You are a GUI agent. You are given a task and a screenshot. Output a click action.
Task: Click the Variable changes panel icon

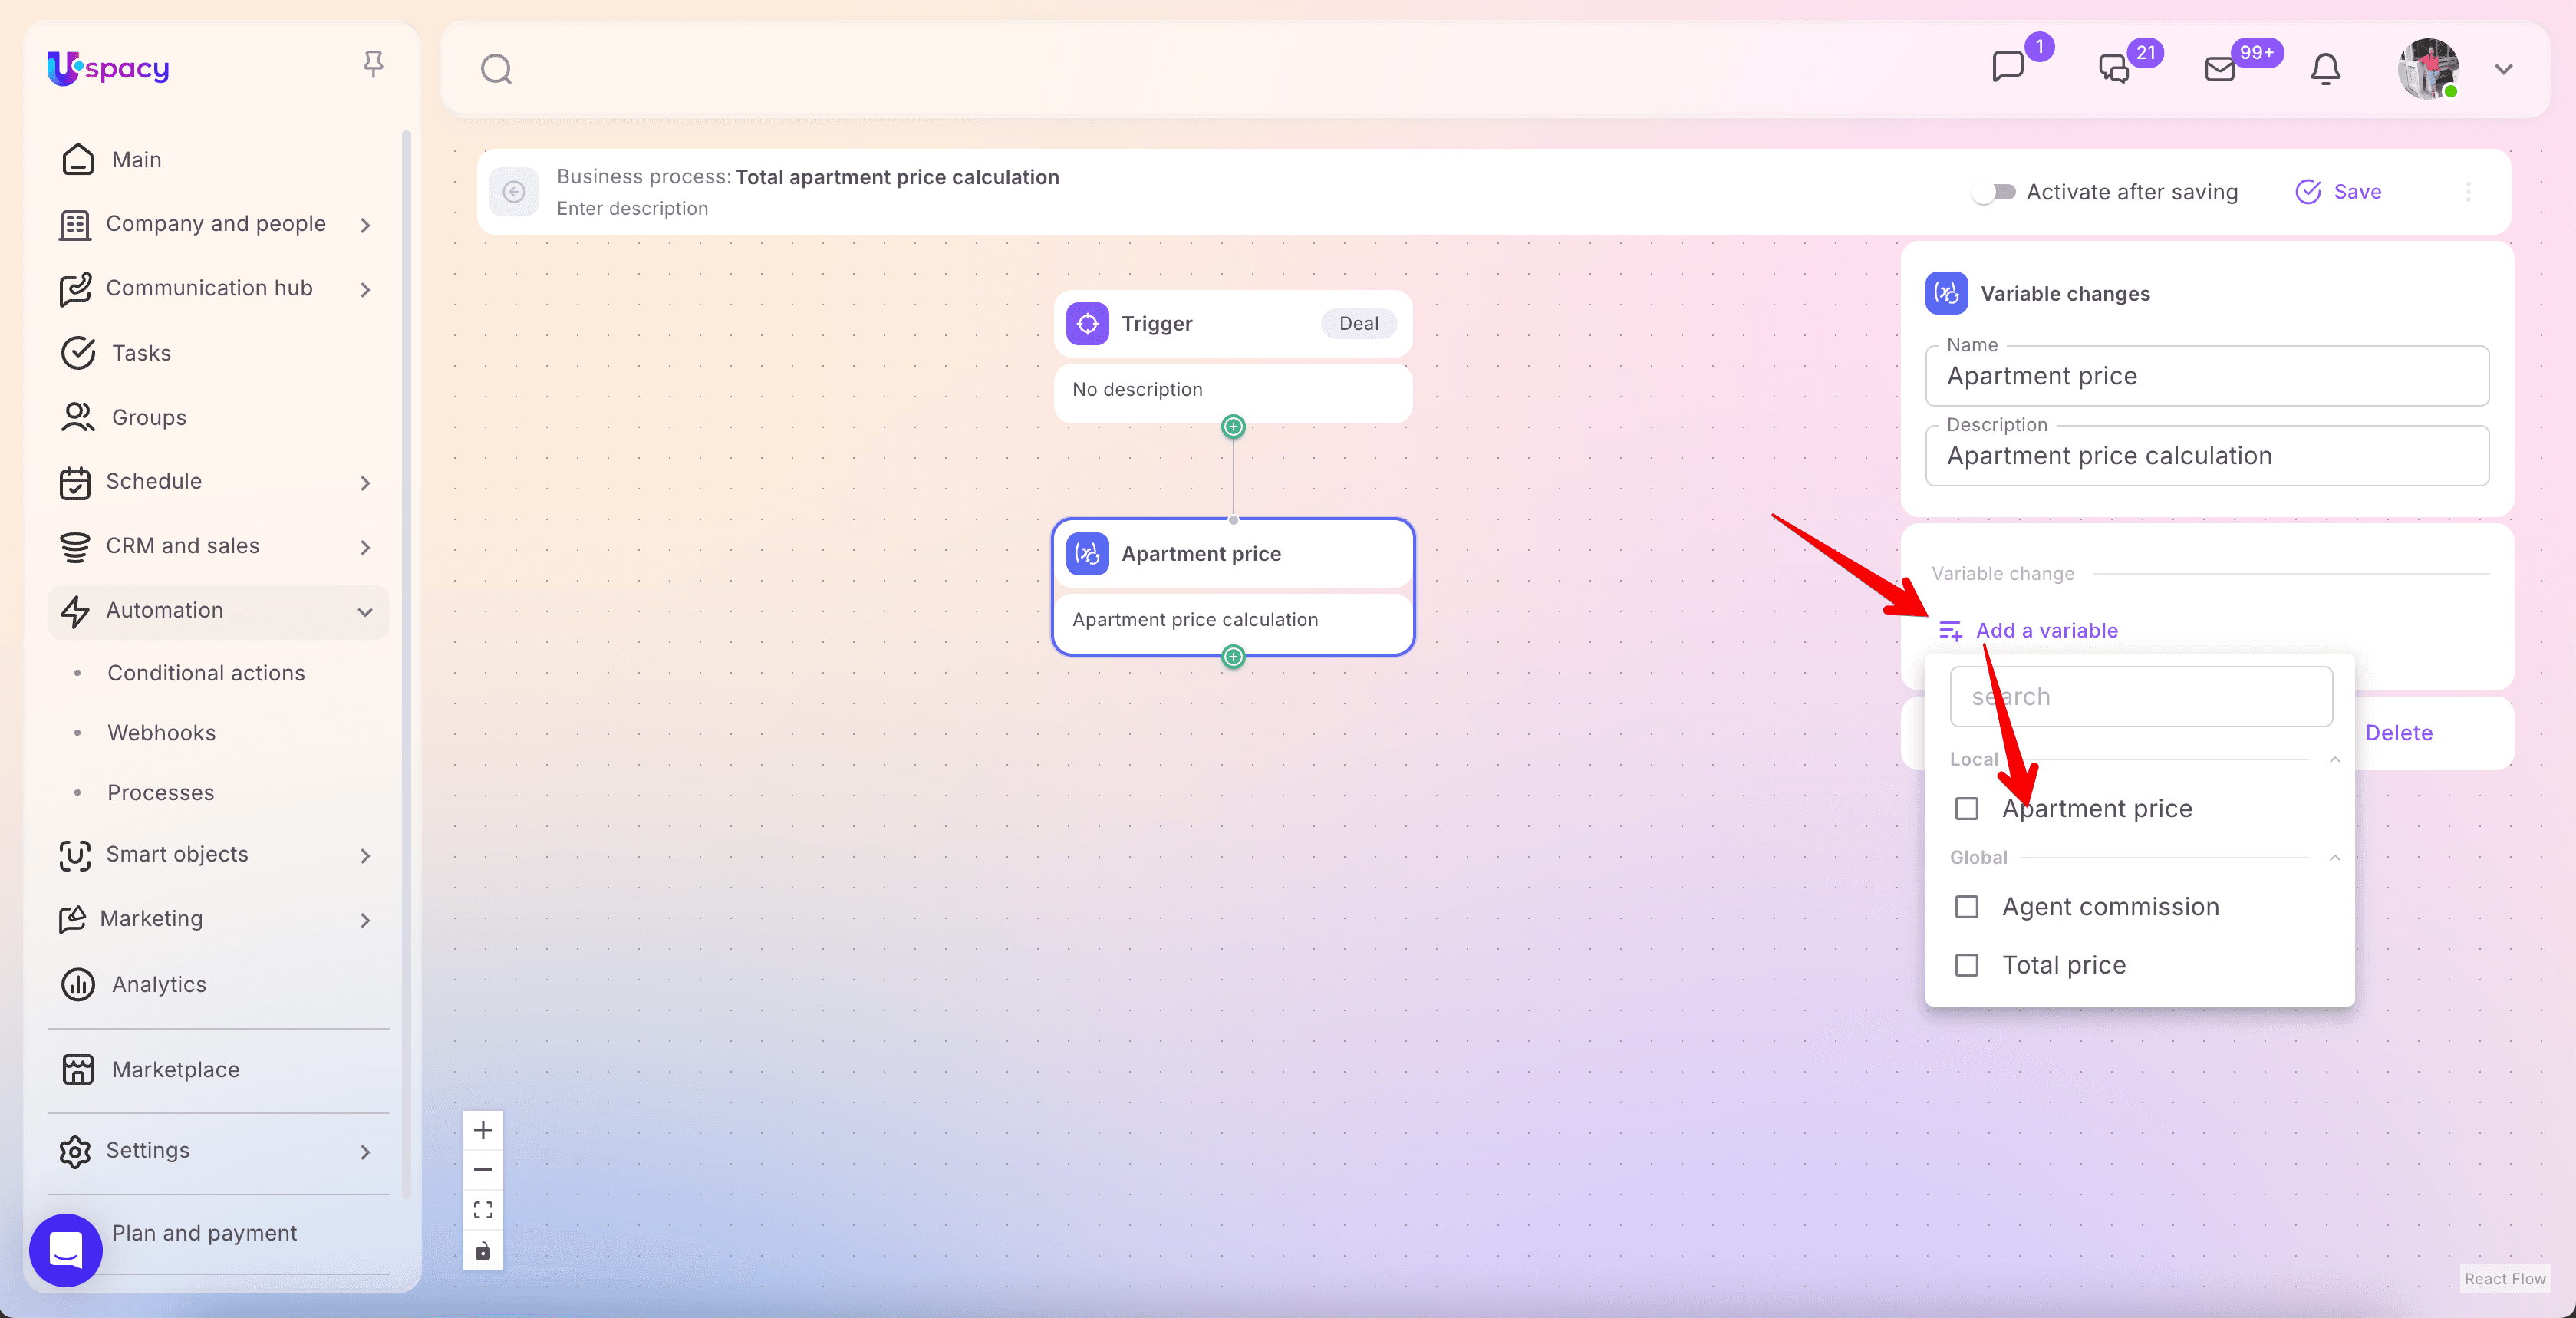(1946, 293)
